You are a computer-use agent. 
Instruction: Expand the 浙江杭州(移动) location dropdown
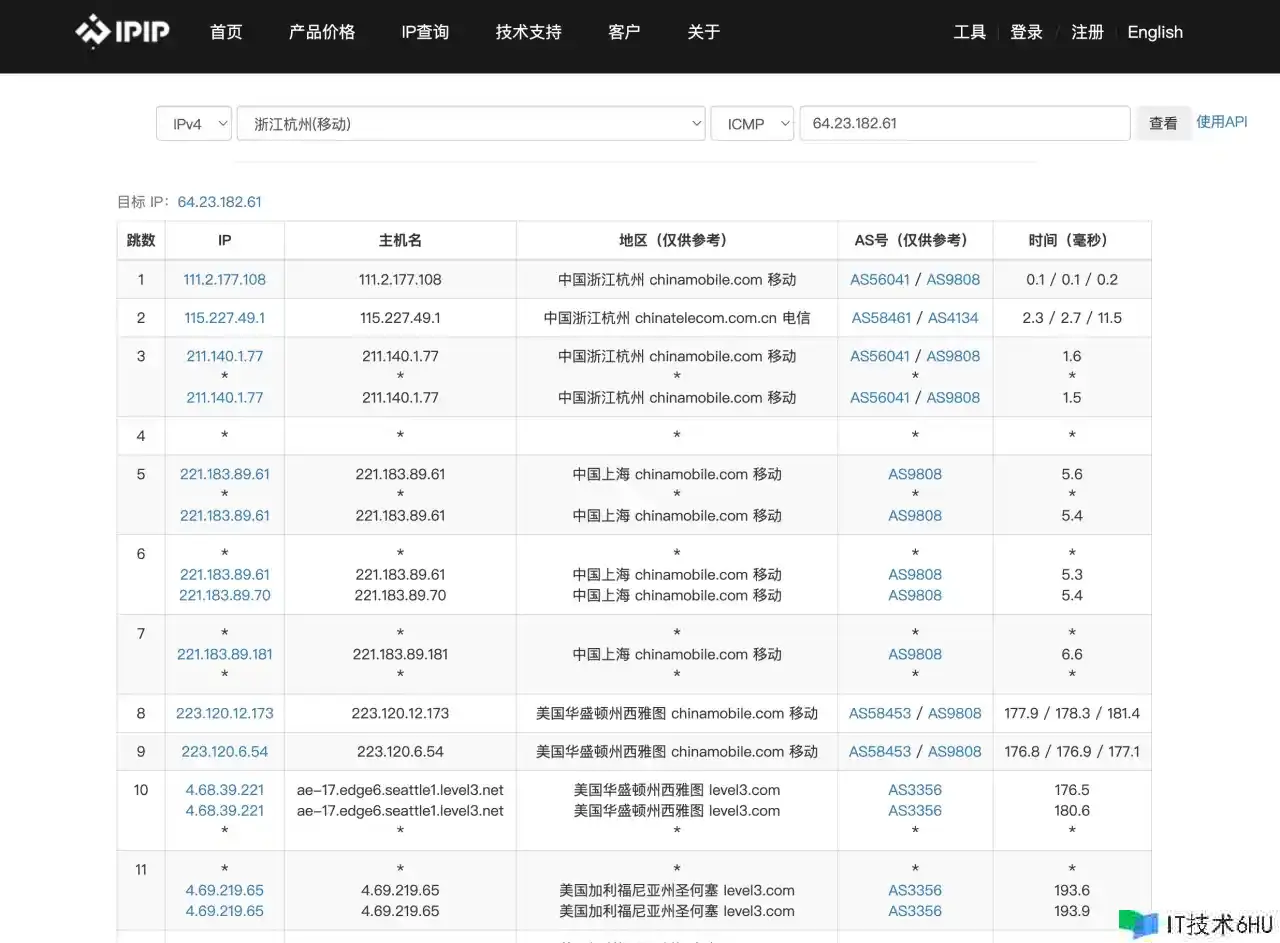(x=471, y=124)
